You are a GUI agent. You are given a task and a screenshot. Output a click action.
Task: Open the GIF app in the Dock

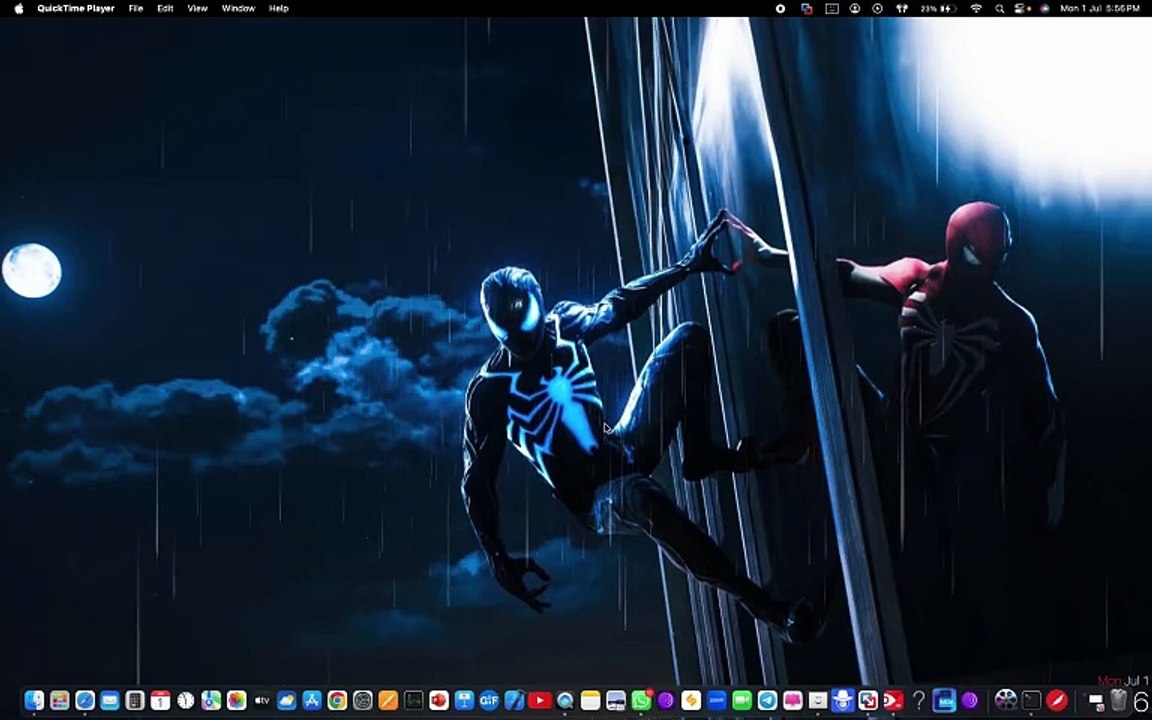point(489,700)
